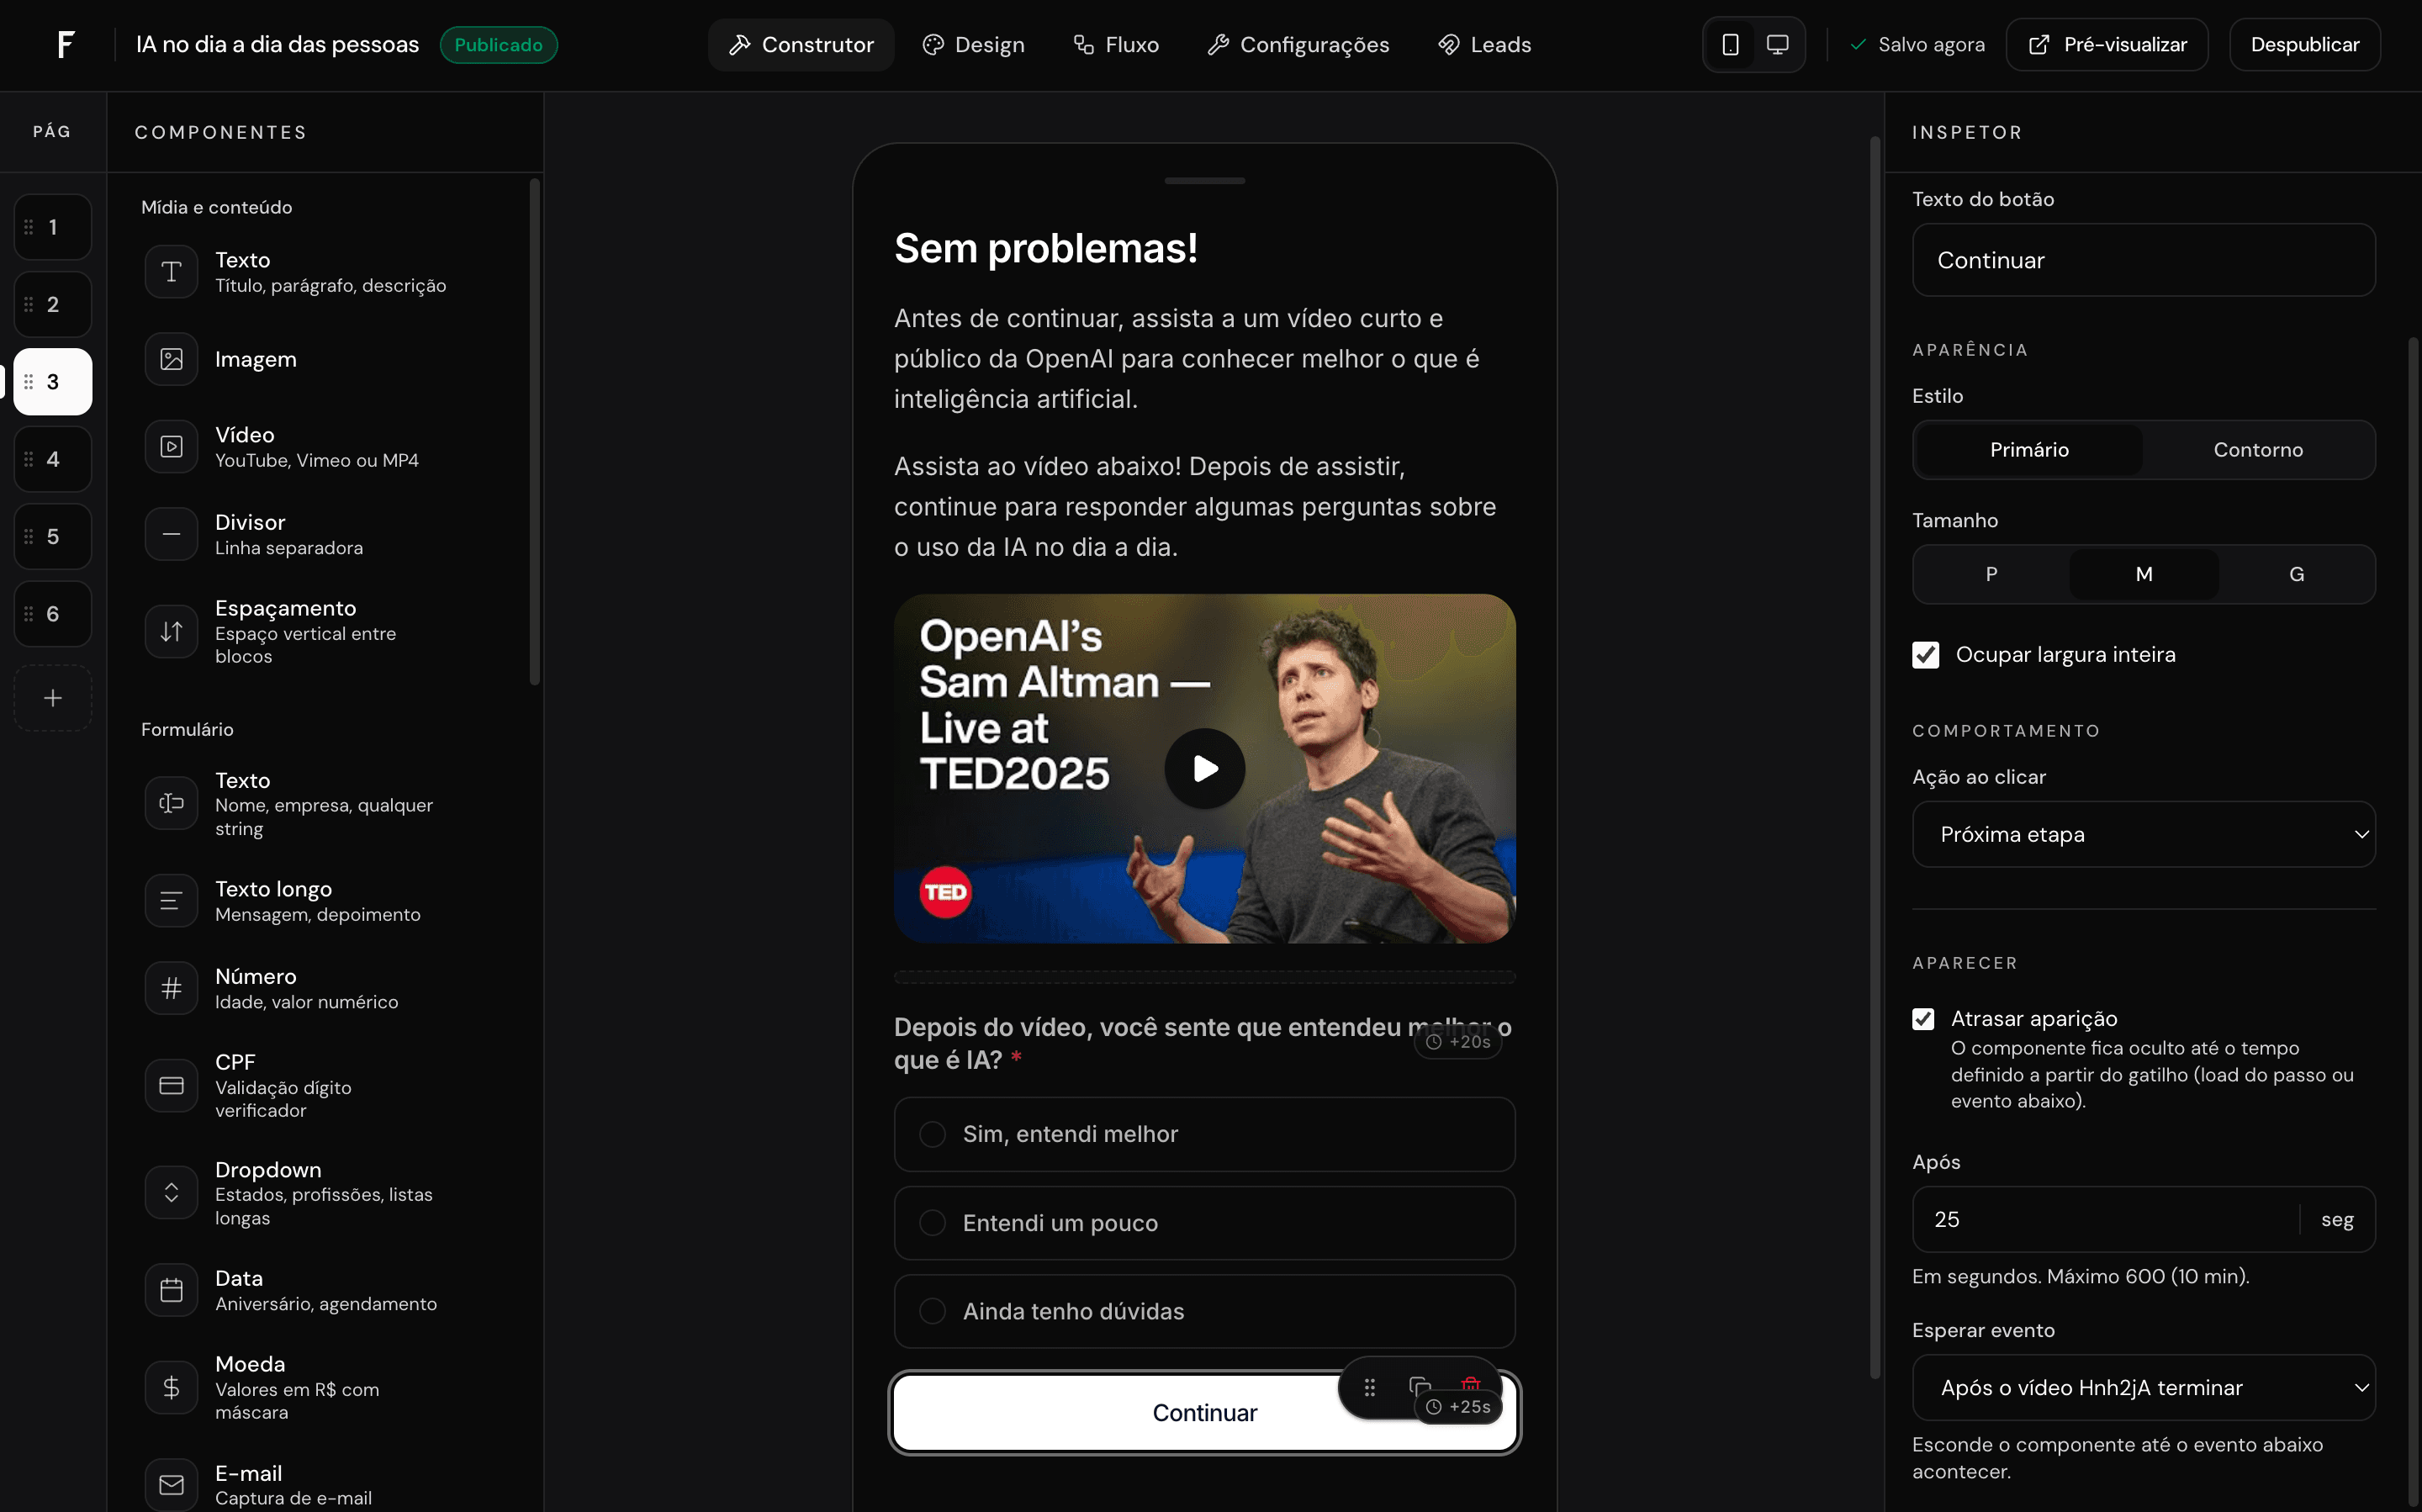This screenshot has width=2422, height=1512.
Task: Click the components panel scrollbar
Action: coord(535,431)
